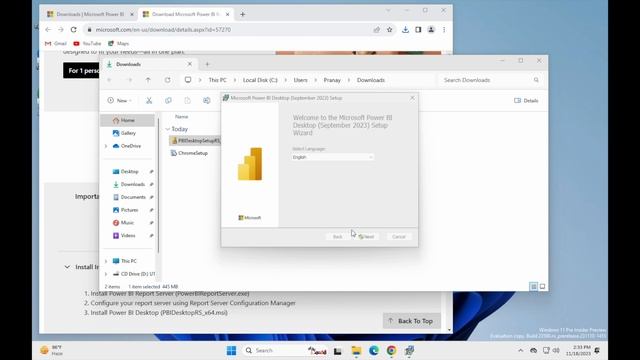Click Local Disk (C:) in address breadcrumb
The image size is (640, 360).
[x=260, y=80]
